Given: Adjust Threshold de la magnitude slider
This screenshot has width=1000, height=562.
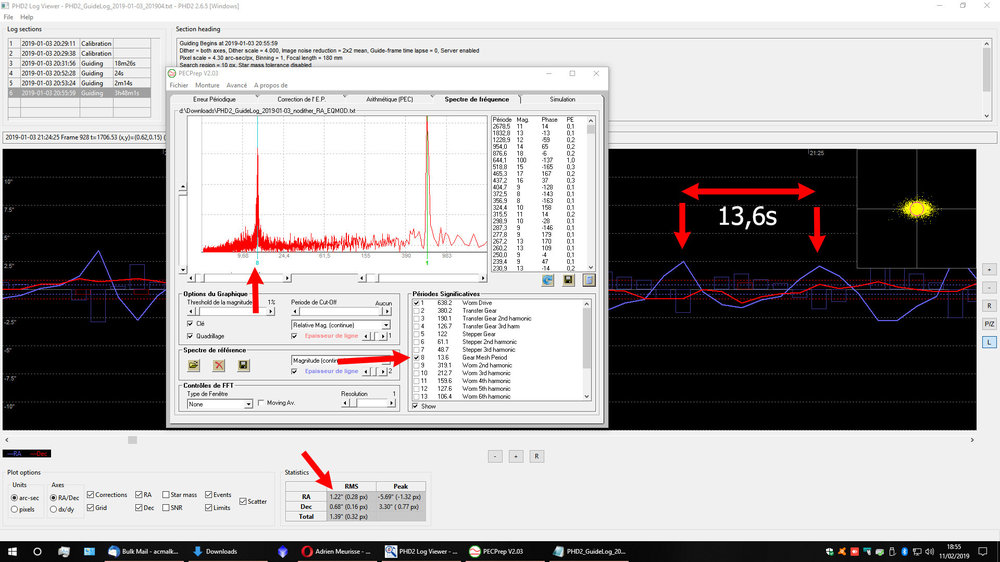Looking at the screenshot, I should pyautogui.click(x=231, y=311).
